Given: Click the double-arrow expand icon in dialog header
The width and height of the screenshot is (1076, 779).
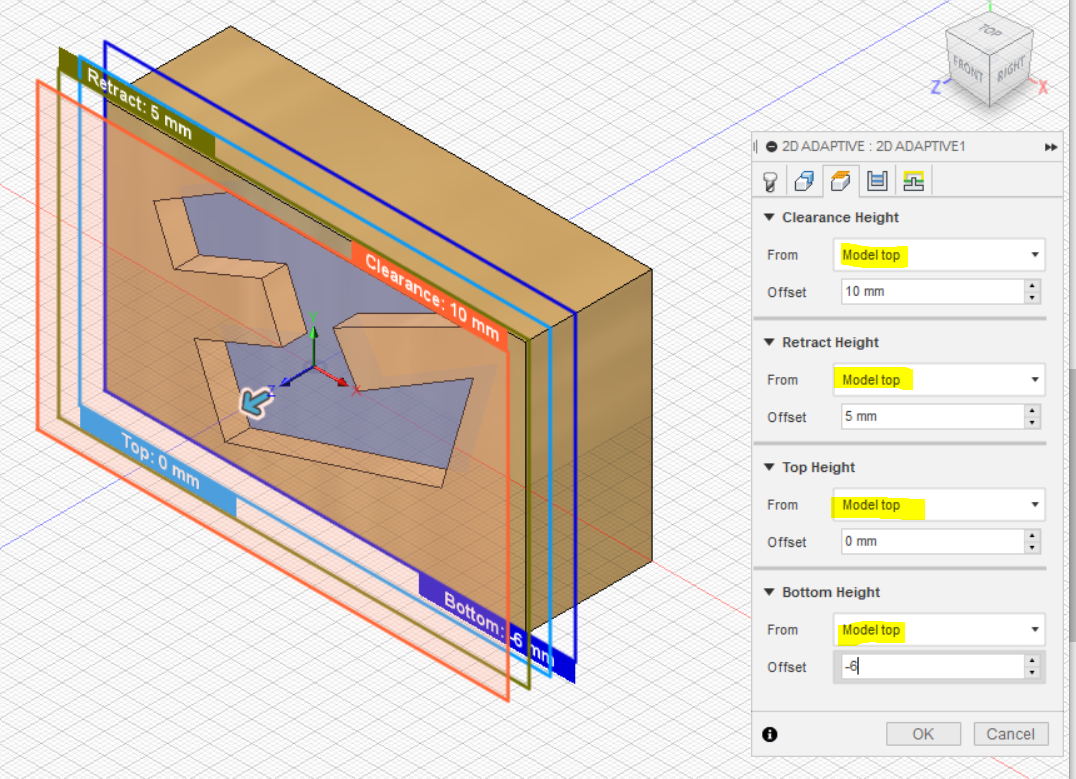Looking at the screenshot, I should (x=1051, y=147).
